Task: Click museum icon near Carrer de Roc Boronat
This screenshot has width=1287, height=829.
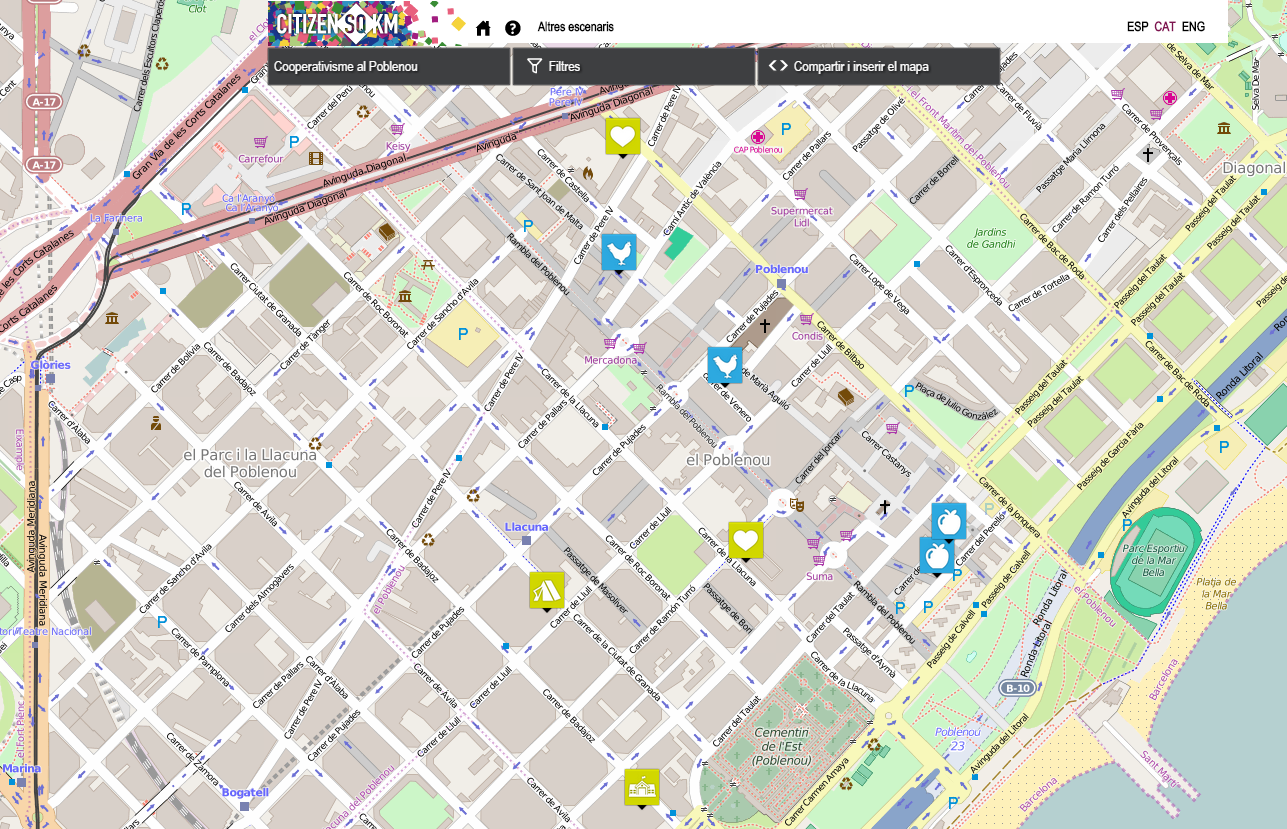Action: point(405,296)
